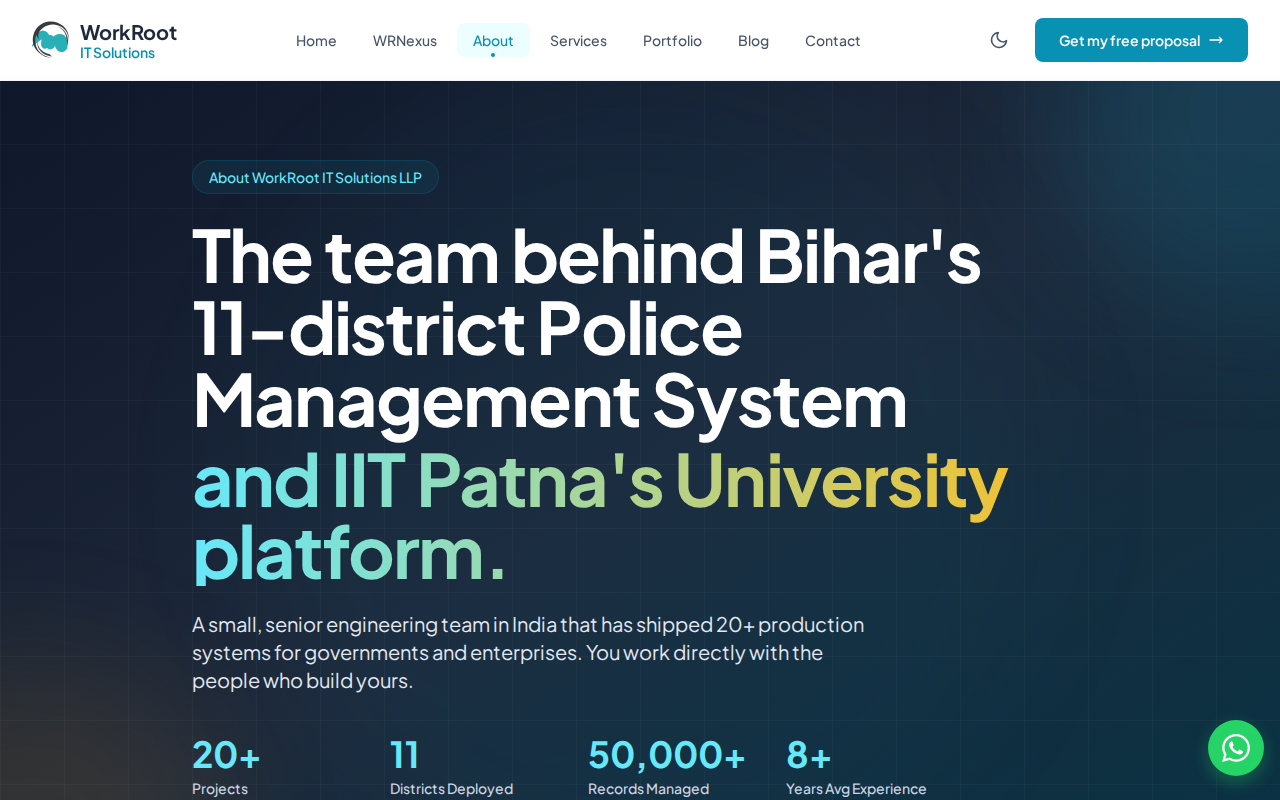This screenshot has height=800, width=1280.
Task: Go to the Home page
Action: pos(316,40)
